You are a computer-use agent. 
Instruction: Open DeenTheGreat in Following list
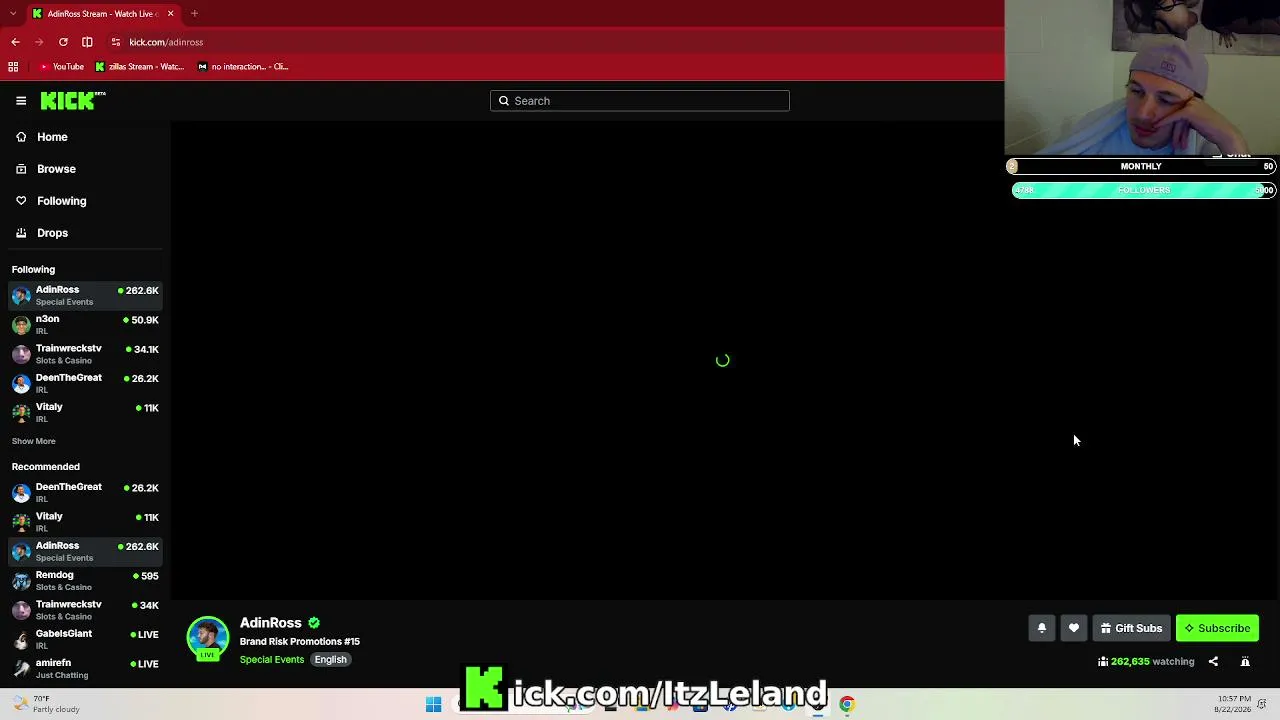click(x=86, y=383)
